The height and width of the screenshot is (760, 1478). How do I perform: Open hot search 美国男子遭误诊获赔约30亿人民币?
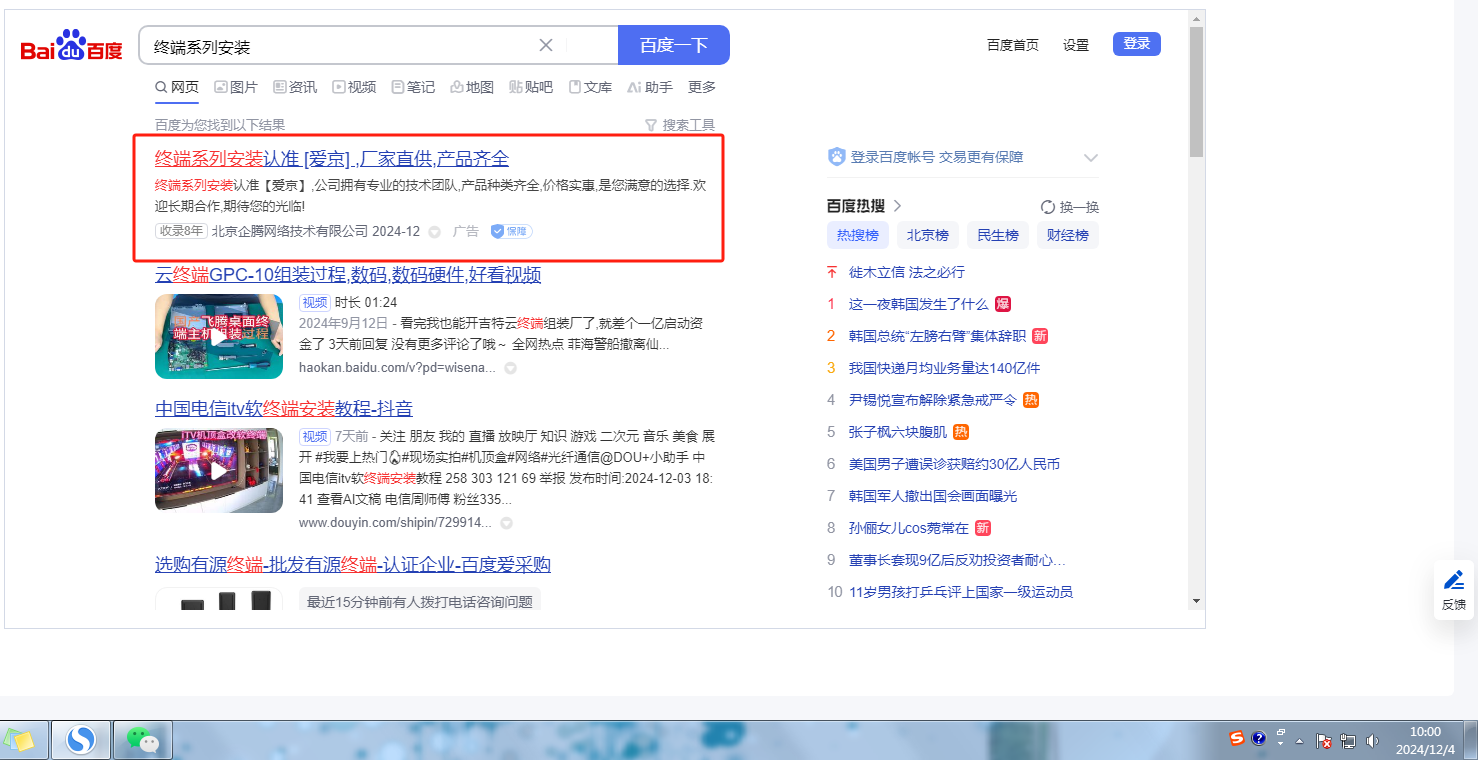954,464
